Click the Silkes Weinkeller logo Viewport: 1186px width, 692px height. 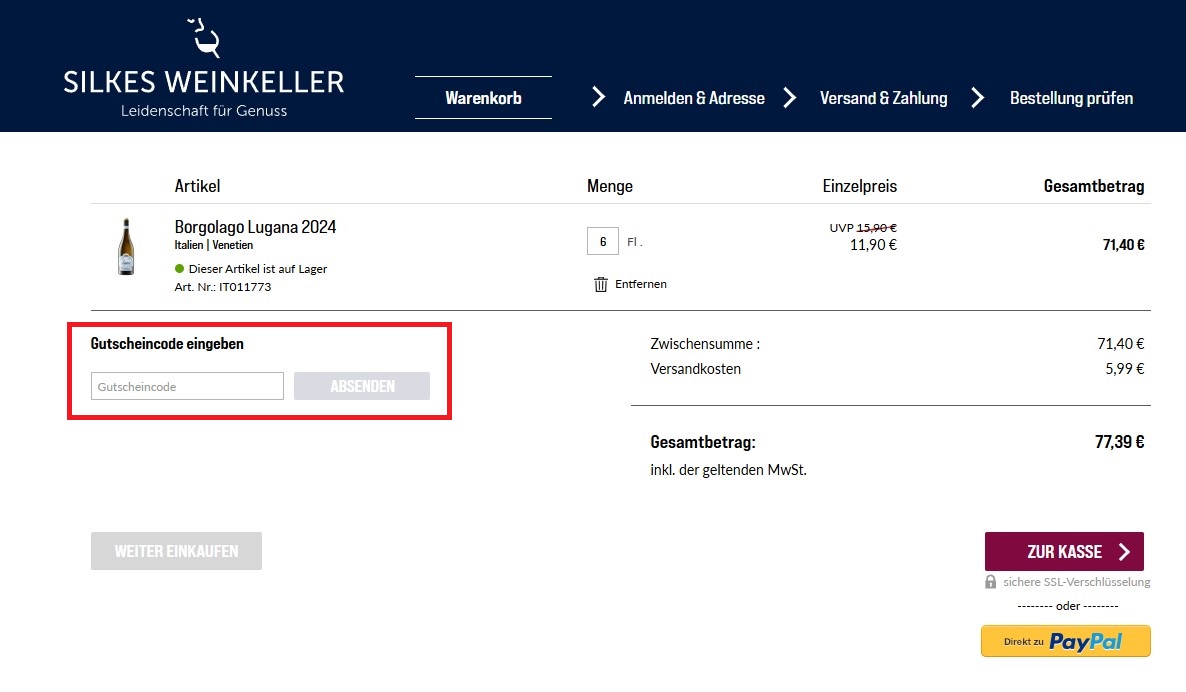pyautogui.click(x=203, y=68)
